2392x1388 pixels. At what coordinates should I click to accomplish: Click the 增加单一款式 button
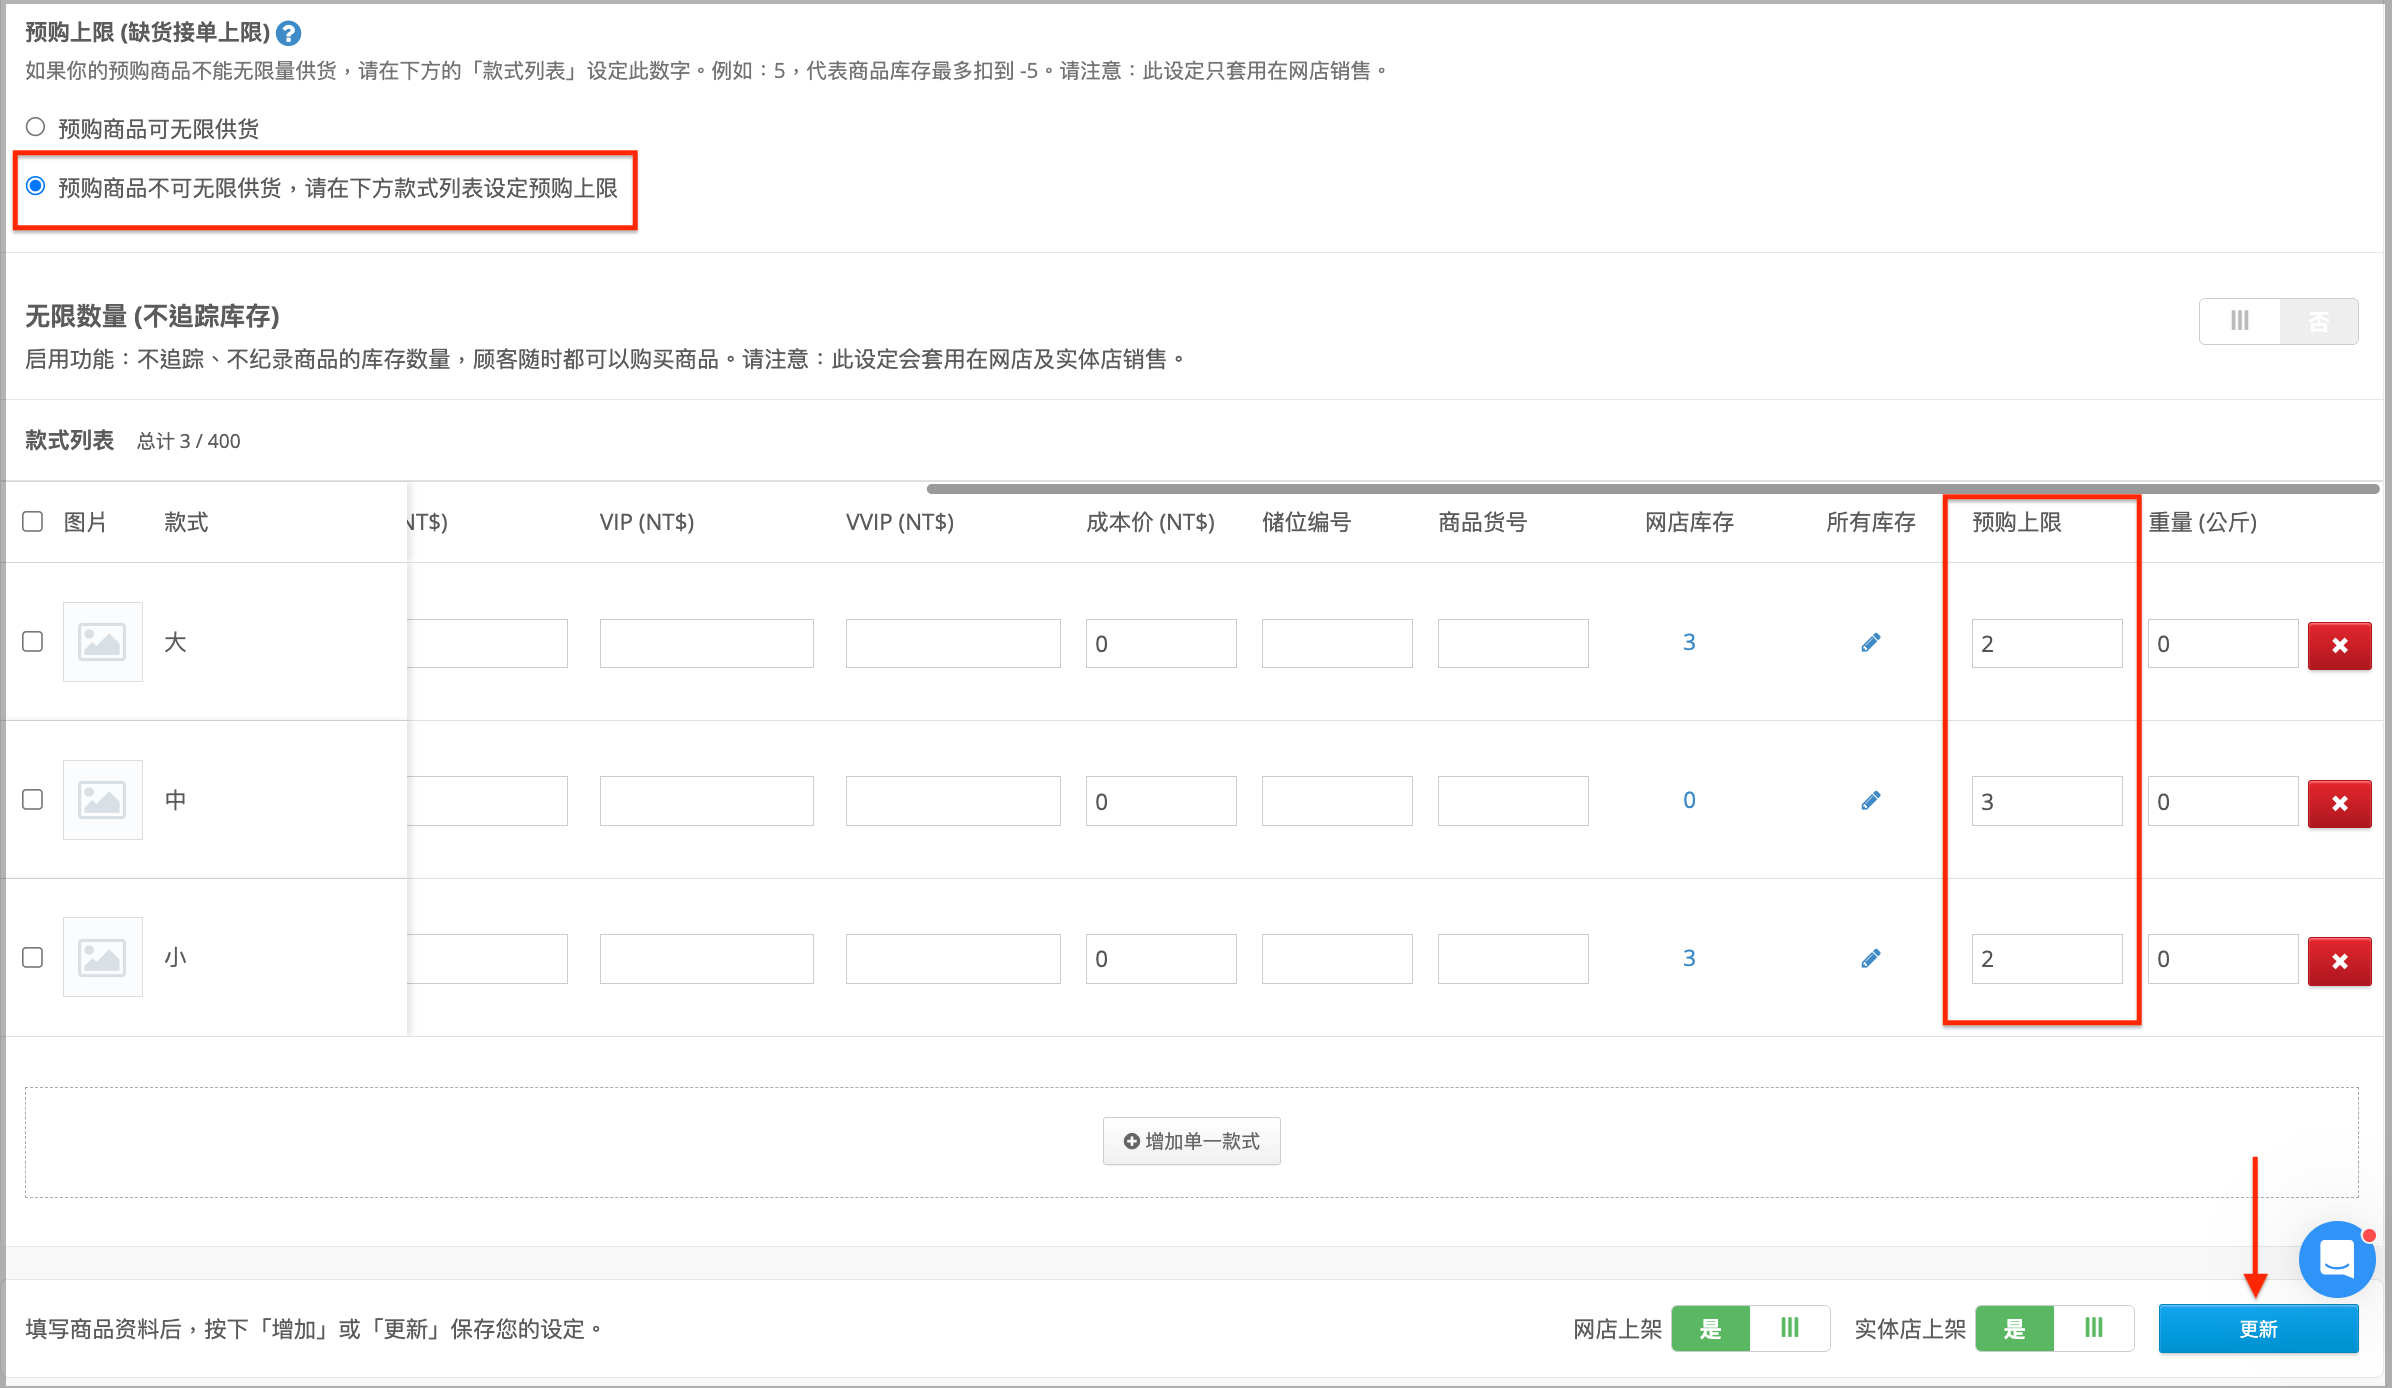[1191, 1141]
